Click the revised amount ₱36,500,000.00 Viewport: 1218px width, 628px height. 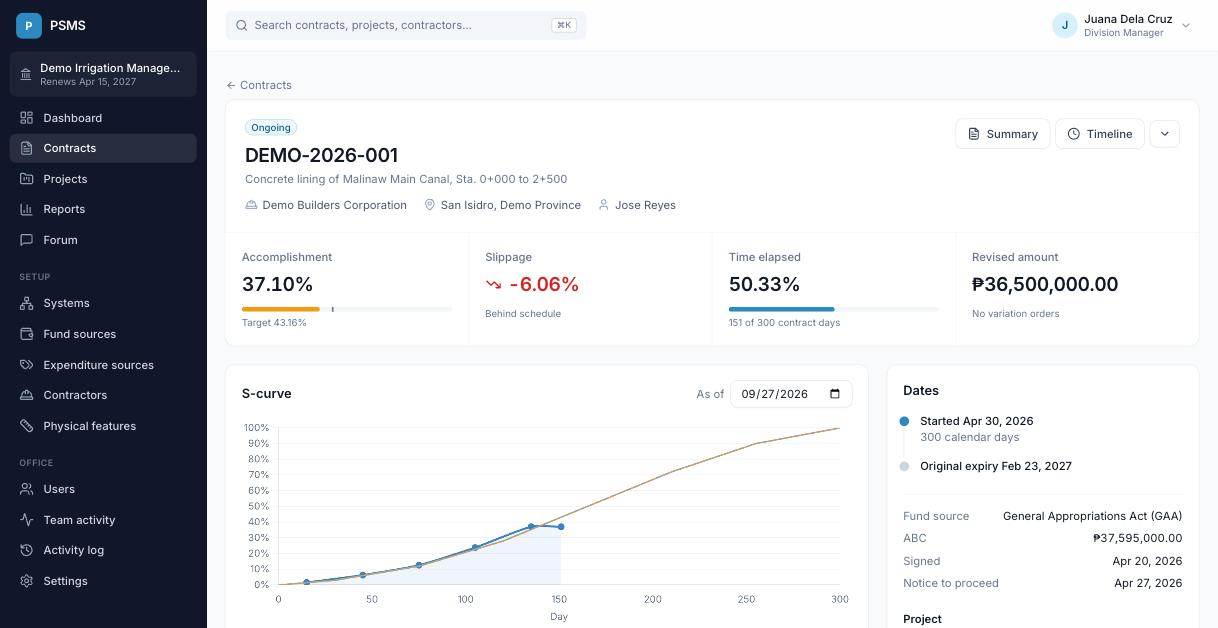tap(1045, 284)
